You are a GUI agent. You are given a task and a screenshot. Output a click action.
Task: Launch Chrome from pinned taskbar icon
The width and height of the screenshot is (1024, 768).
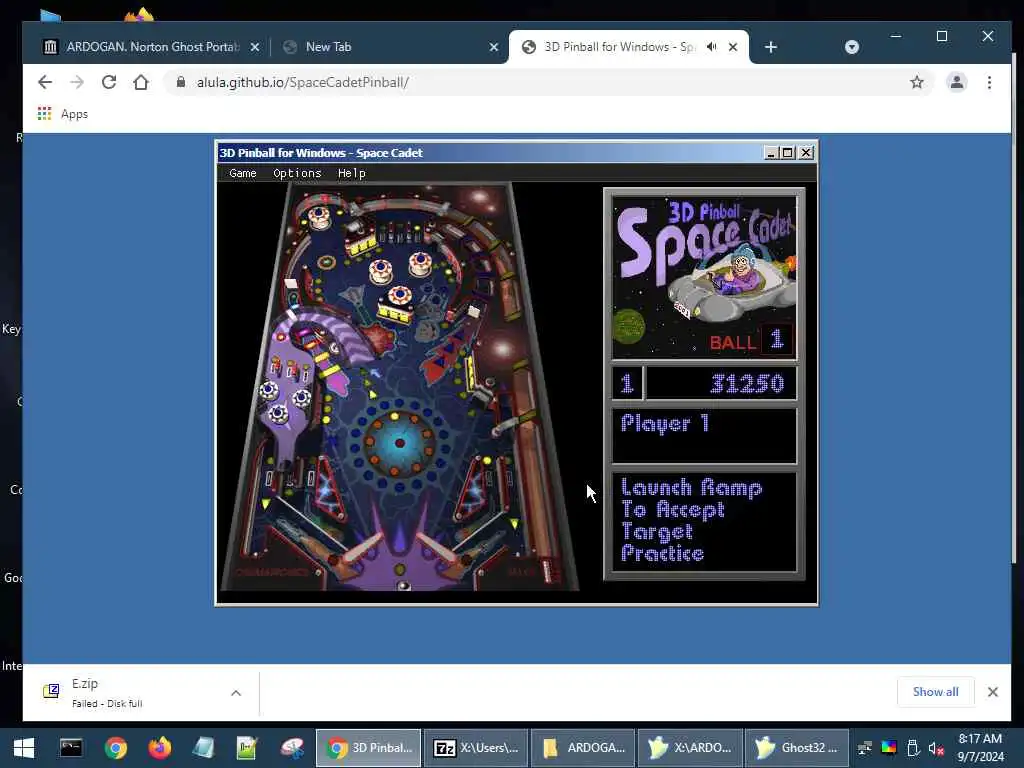(x=116, y=748)
